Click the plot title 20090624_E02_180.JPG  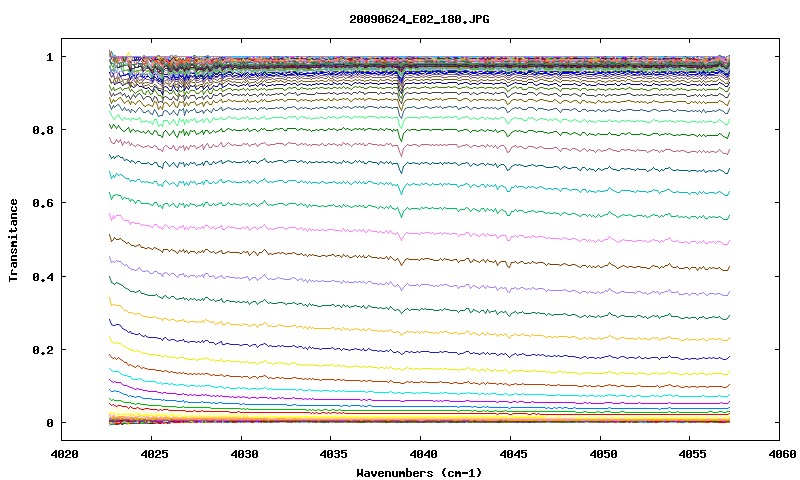419,19
